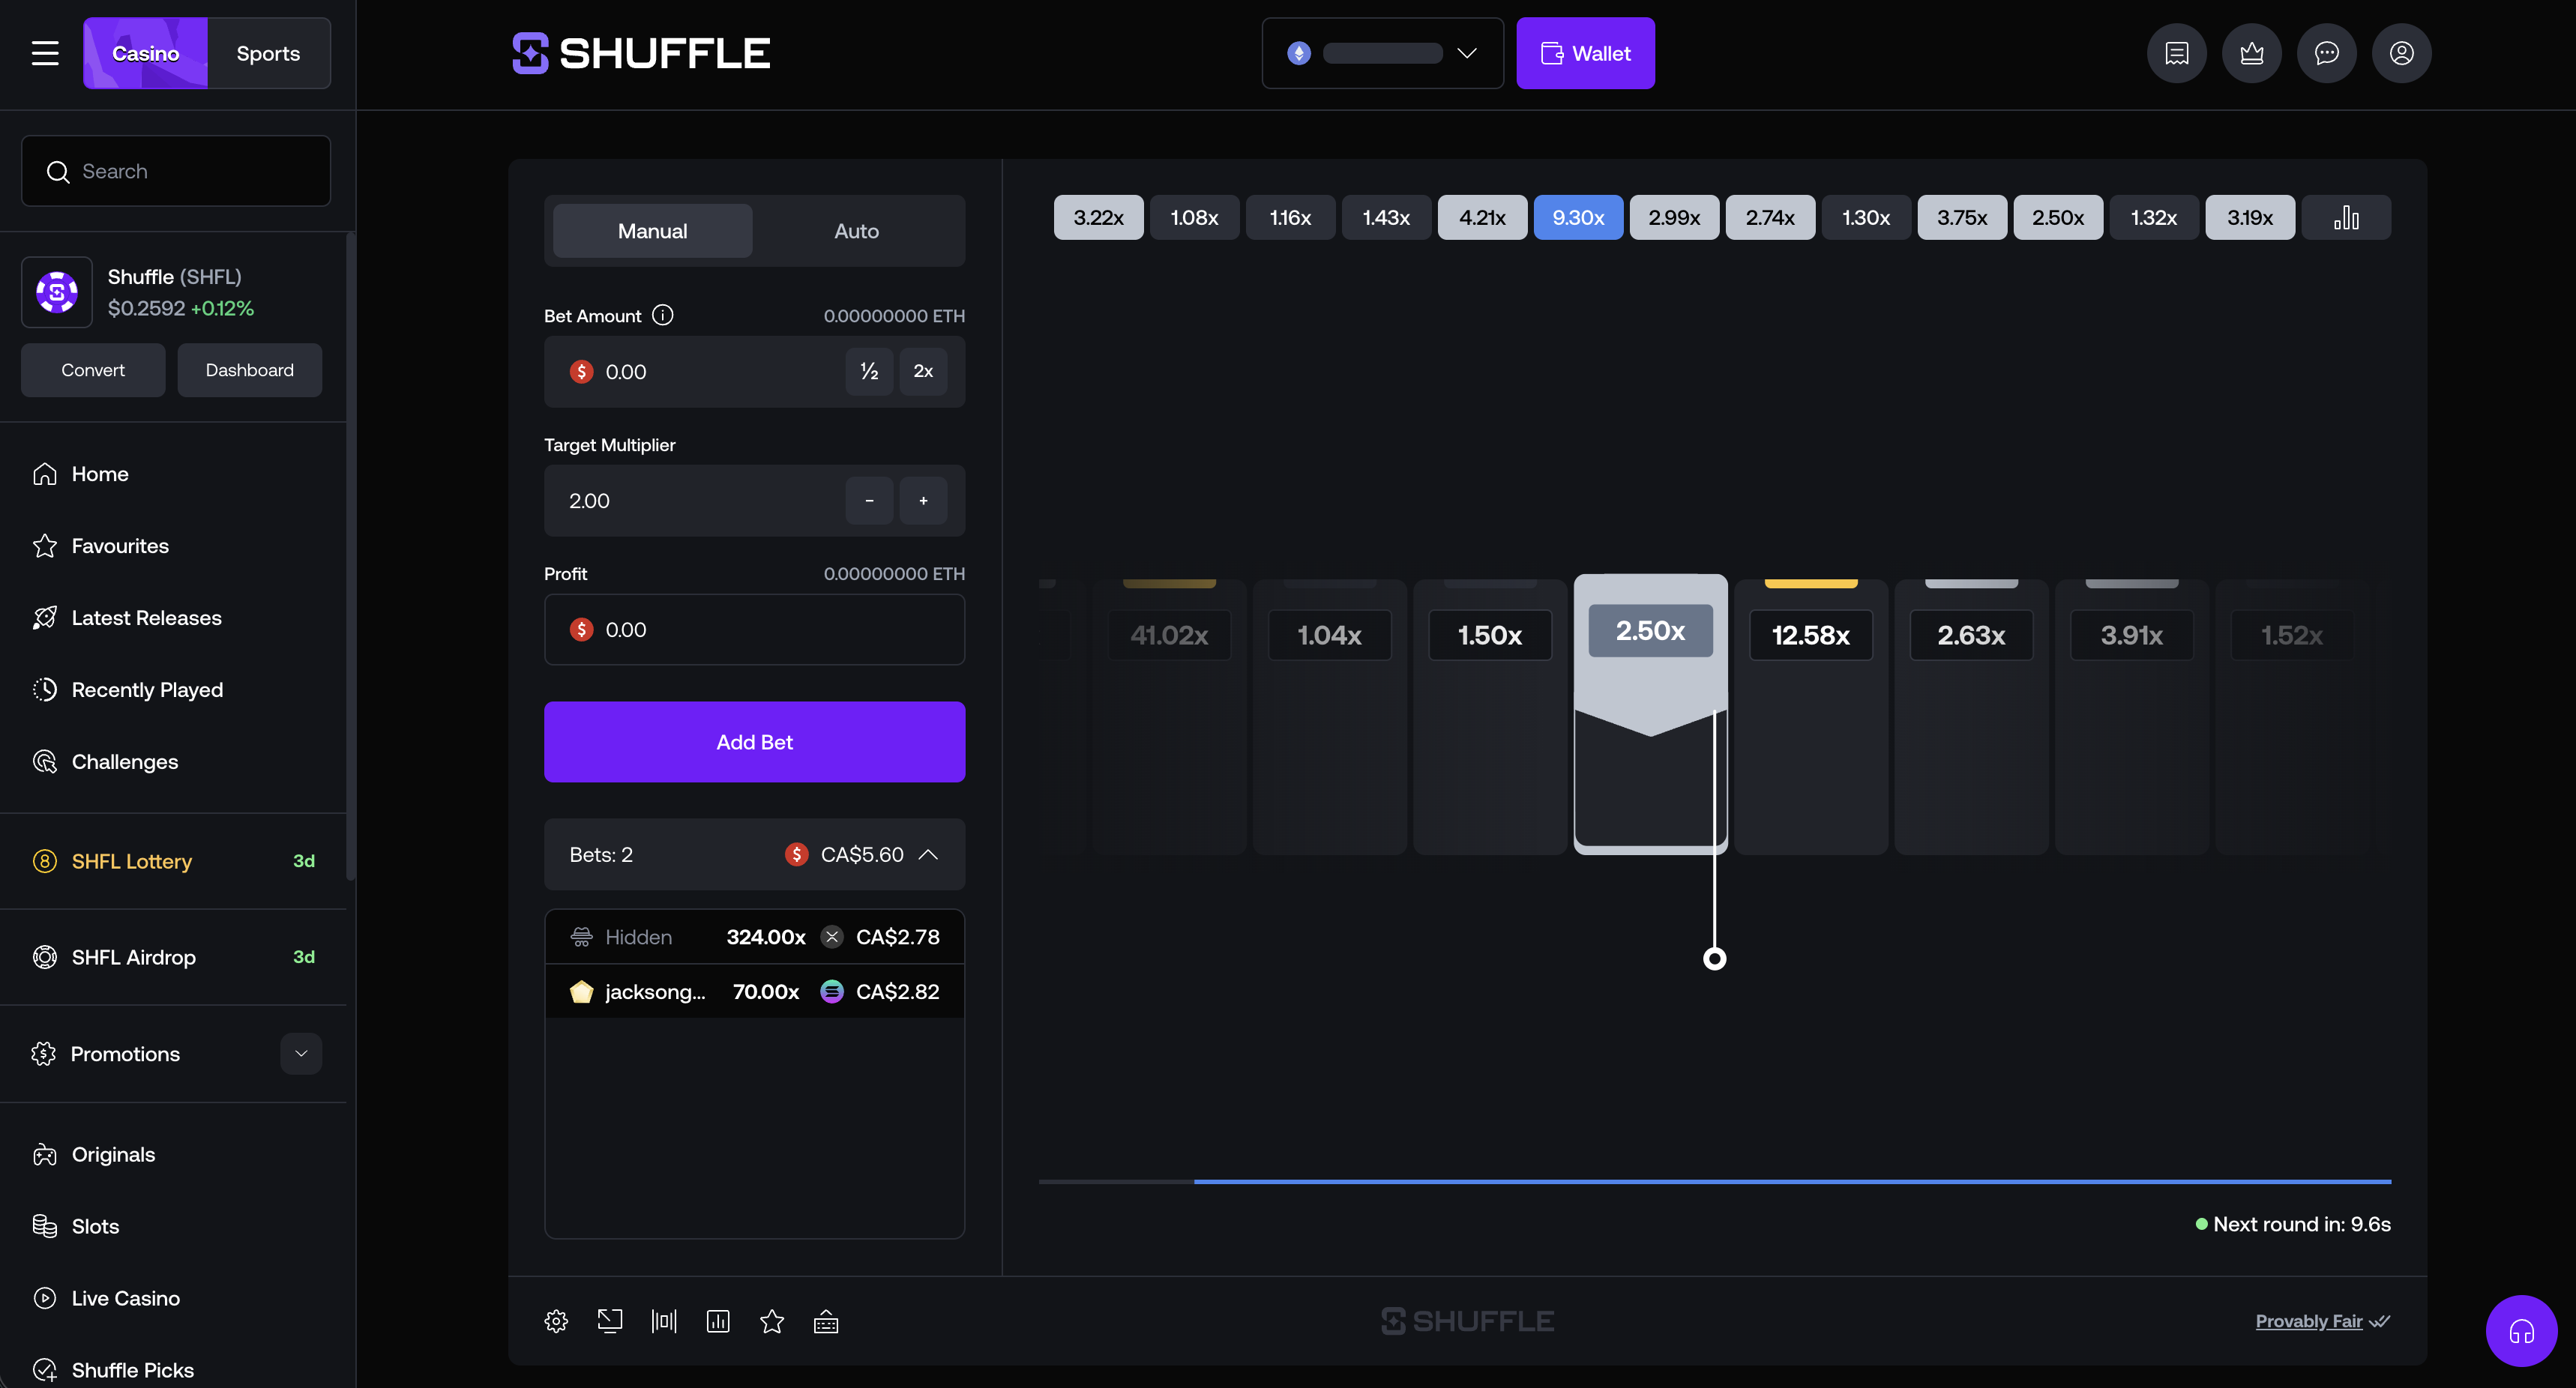
Task: Increase target multiplier with plus
Action: [x=923, y=501]
